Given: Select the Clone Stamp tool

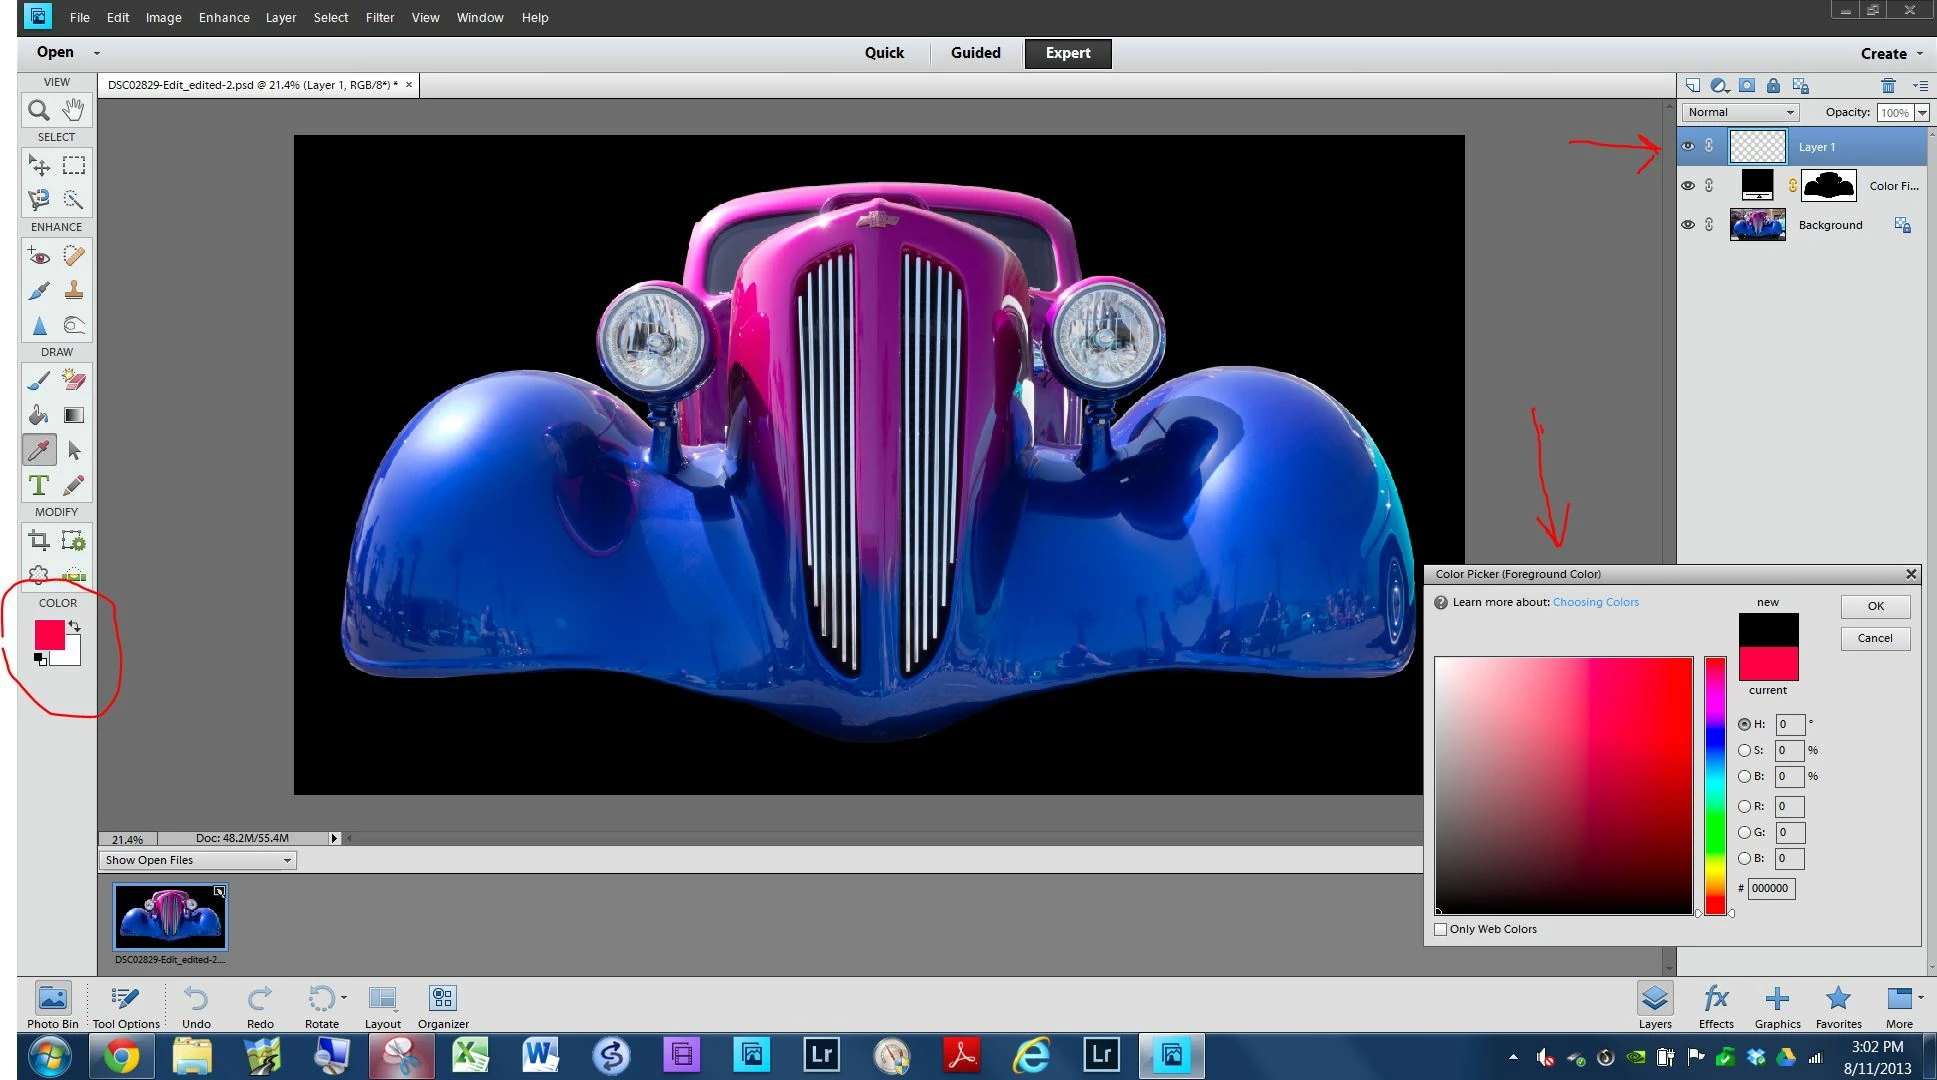Looking at the screenshot, I should pos(74,291).
